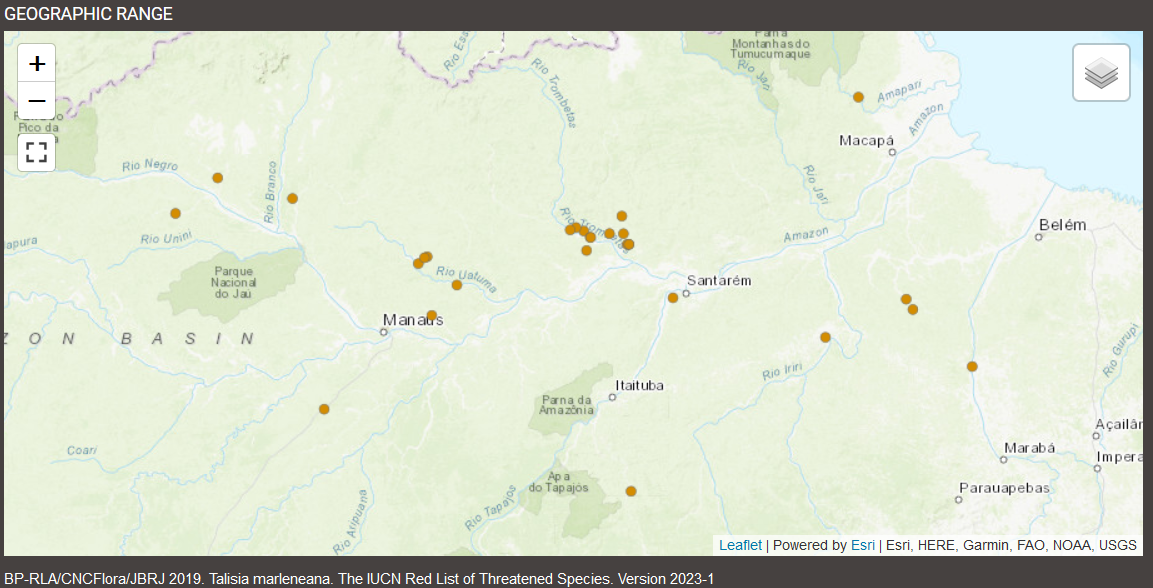Select the occurrence marker near Amapari
1153x588 pixels.
pyautogui.click(x=858, y=97)
